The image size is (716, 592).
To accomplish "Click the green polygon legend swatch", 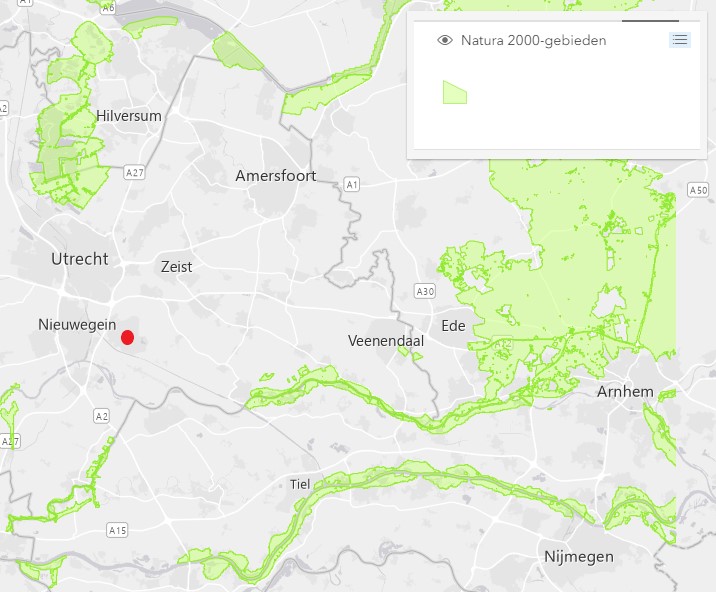I will [x=455, y=92].
